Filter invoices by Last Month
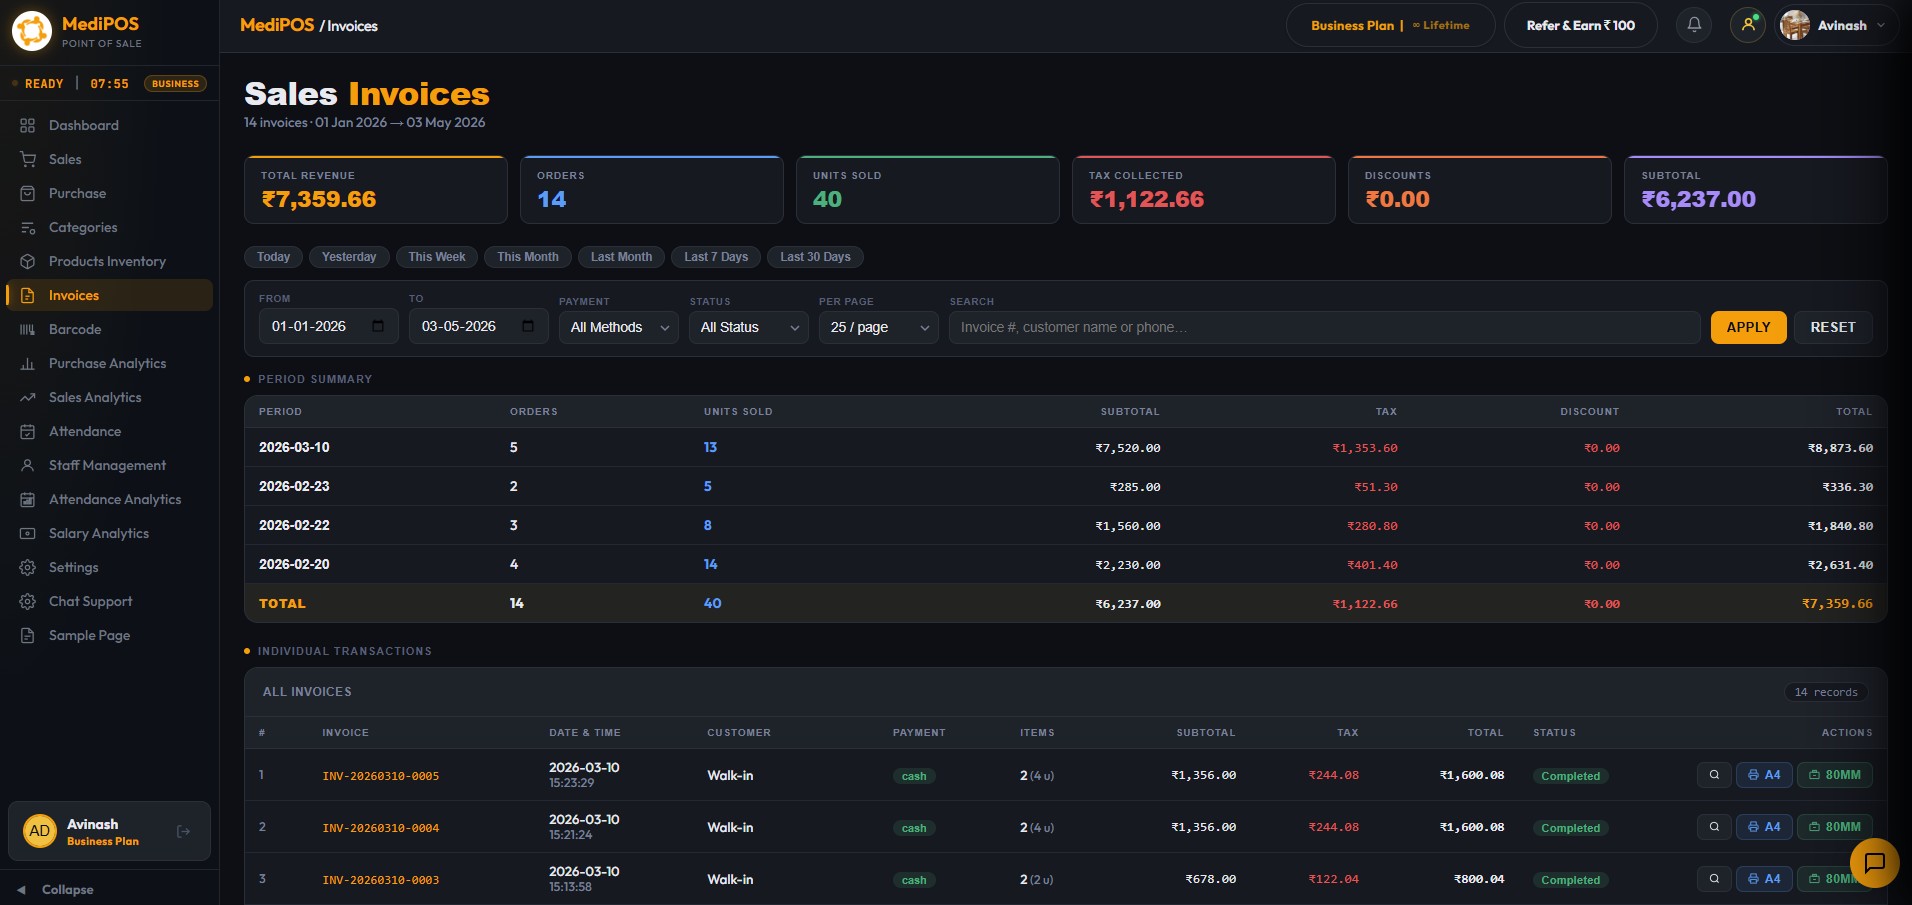1912x905 pixels. coord(621,257)
